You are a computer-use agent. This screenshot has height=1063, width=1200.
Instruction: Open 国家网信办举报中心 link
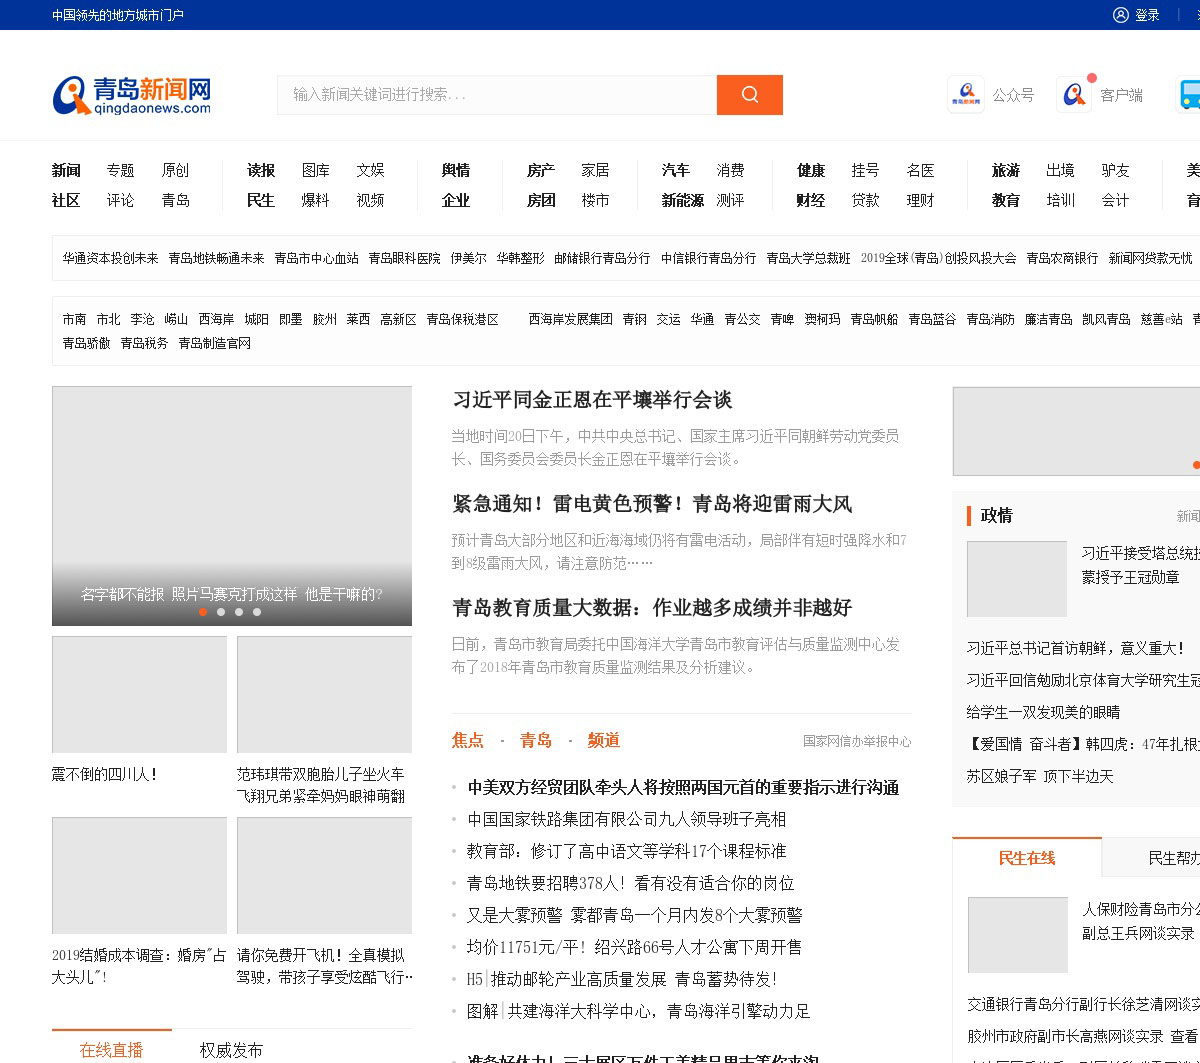click(x=857, y=741)
